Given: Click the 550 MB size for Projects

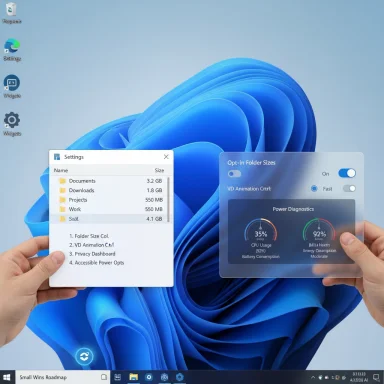Looking at the screenshot, I should coord(154,200).
